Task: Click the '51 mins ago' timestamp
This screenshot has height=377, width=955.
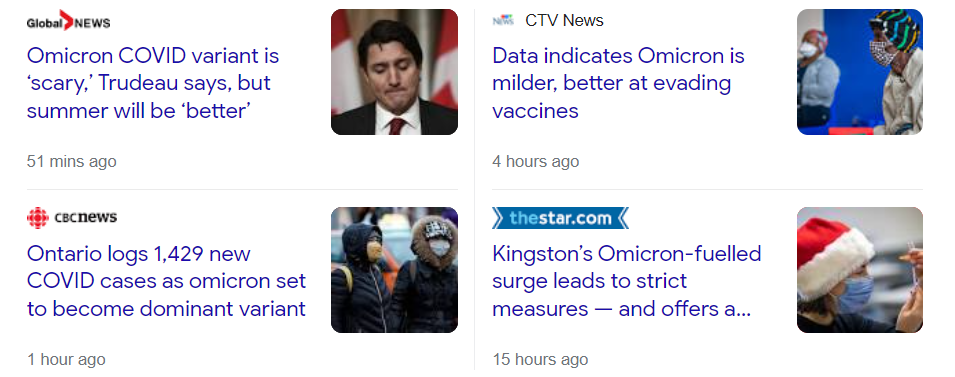Action: coord(71,161)
